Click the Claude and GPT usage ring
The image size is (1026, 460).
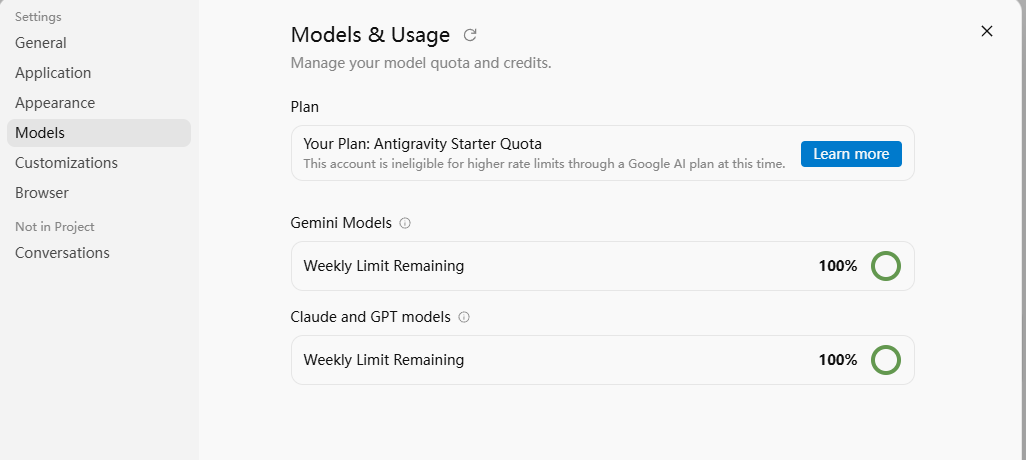tap(885, 360)
